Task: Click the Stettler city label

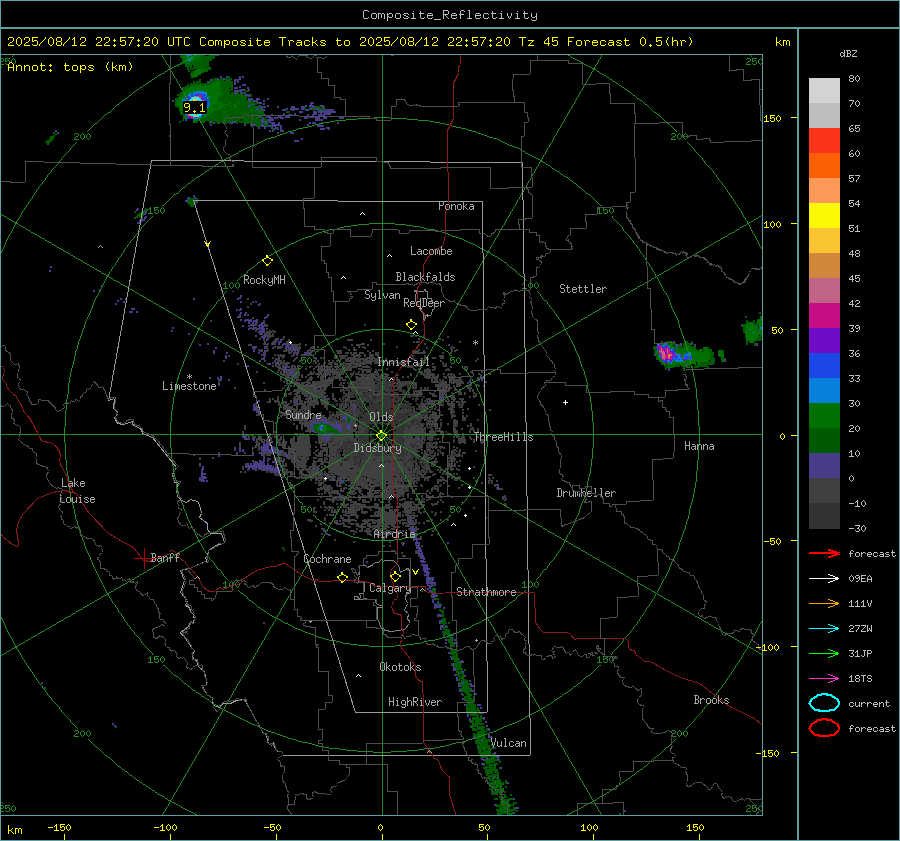Action: [583, 289]
